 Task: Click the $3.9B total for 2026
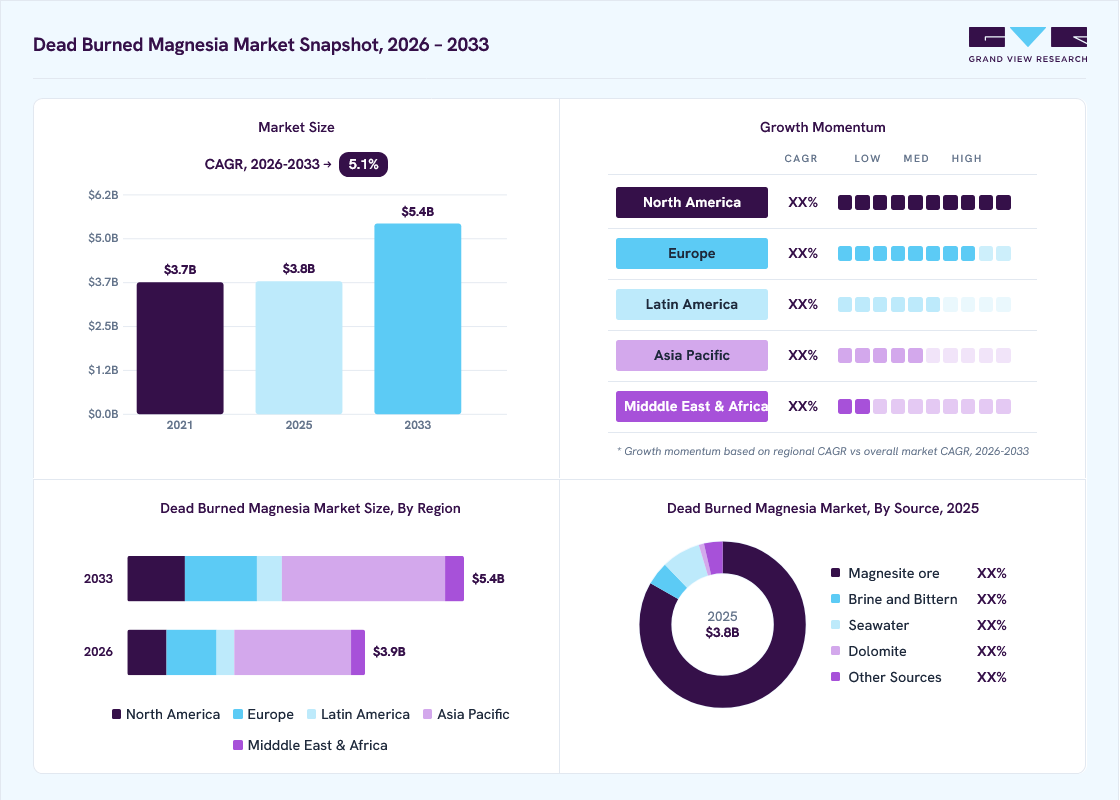(389, 651)
